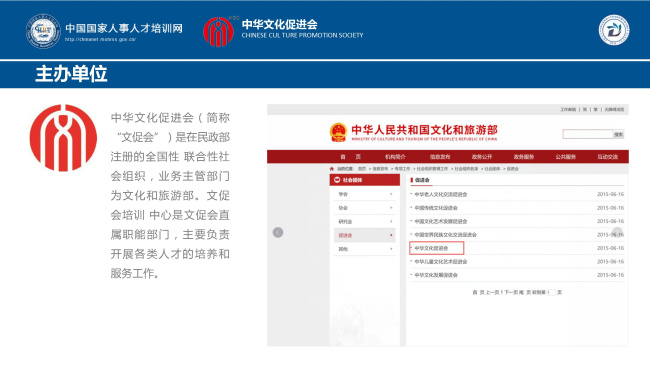Viewport: 650px width, 365px height.
Task: Open the 信息发布 navigation menu item
Action: click(x=440, y=157)
